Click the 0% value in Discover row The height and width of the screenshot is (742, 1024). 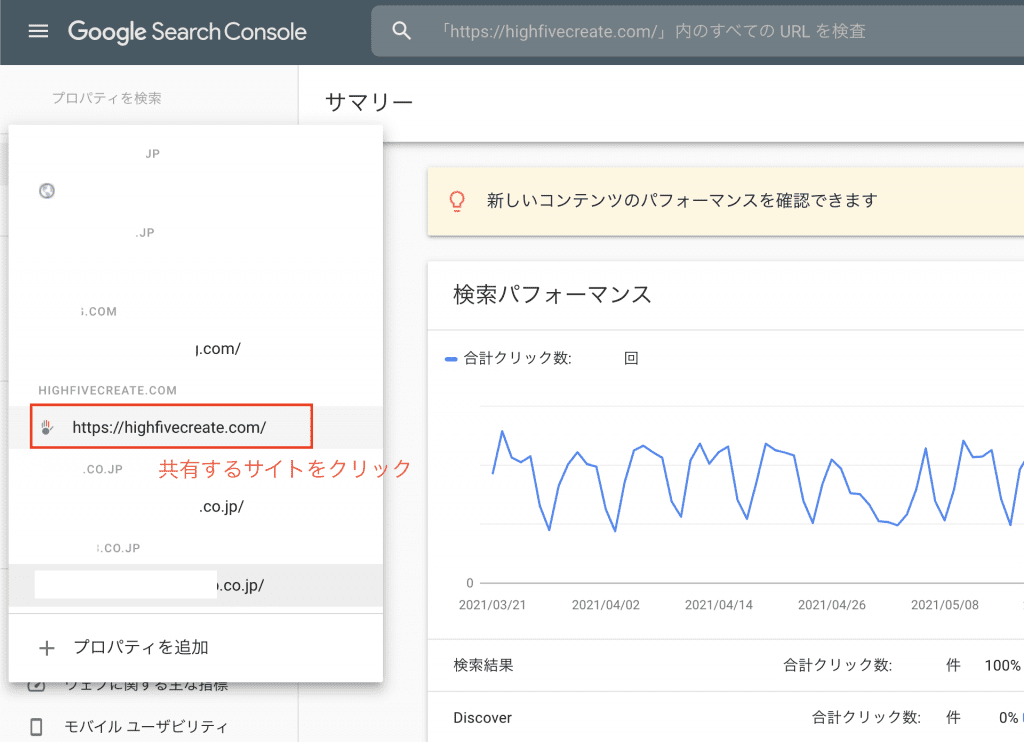click(1008, 718)
